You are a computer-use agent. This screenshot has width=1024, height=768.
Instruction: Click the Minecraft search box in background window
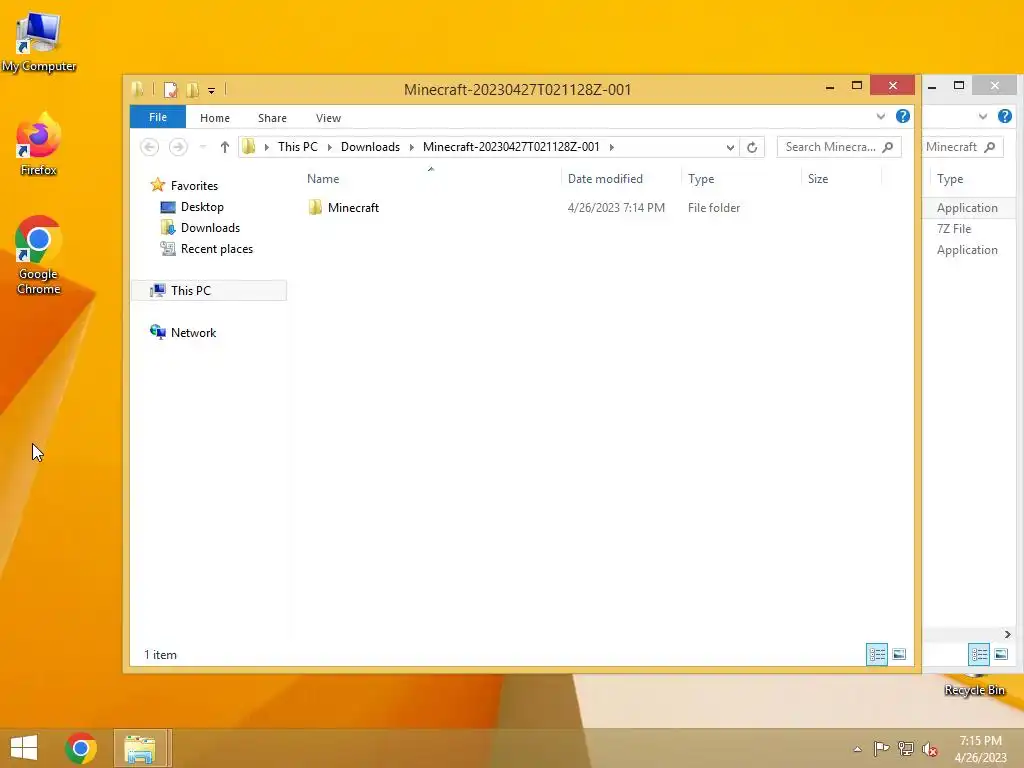click(963, 147)
